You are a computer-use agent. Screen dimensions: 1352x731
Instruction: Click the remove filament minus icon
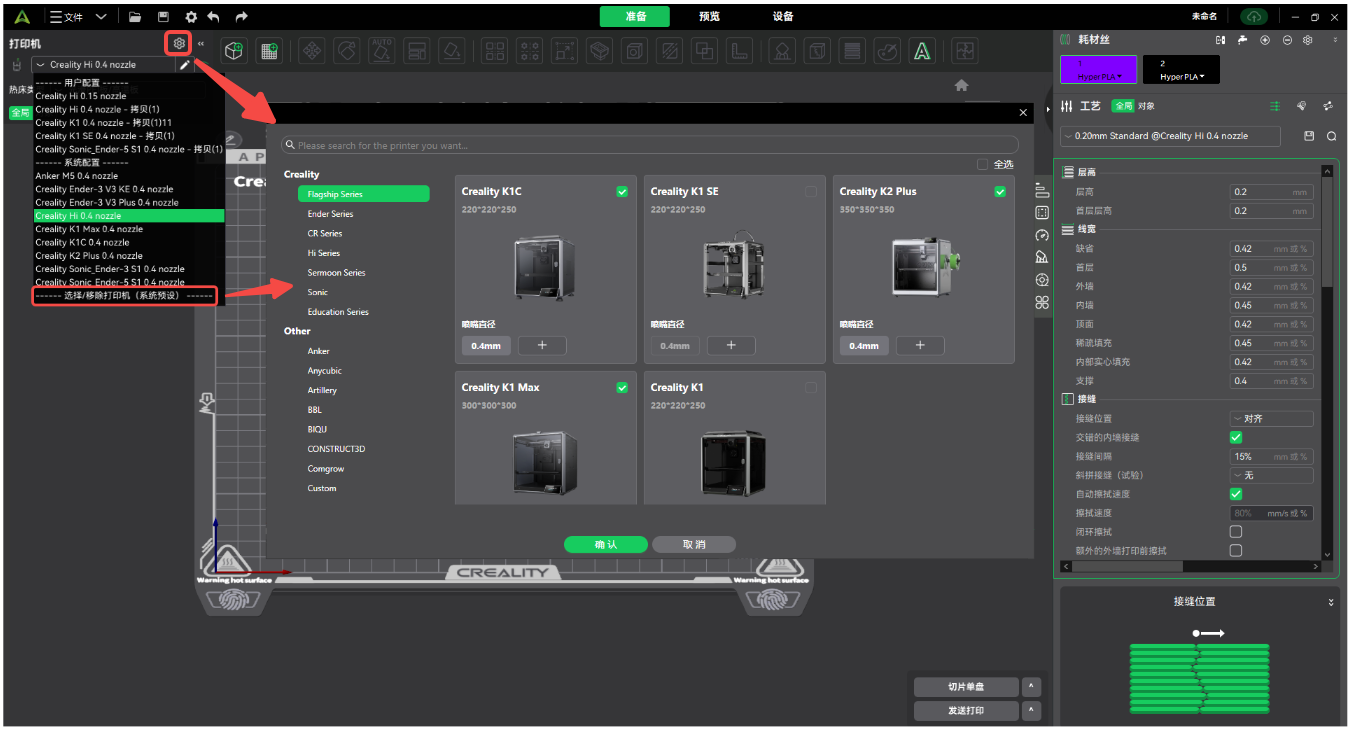pyautogui.click(x=1287, y=40)
